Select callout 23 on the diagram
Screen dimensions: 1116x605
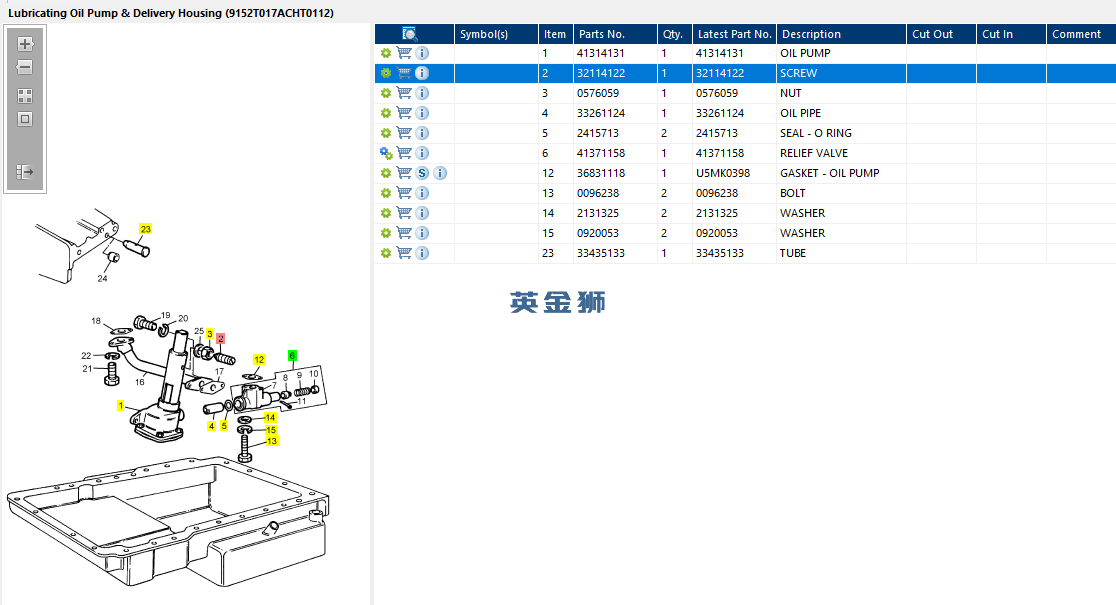tap(146, 229)
